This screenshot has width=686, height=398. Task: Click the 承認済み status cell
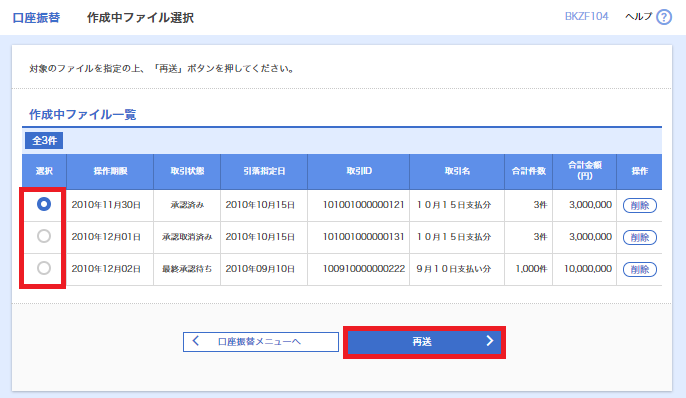pyautogui.click(x=187, y=205)
